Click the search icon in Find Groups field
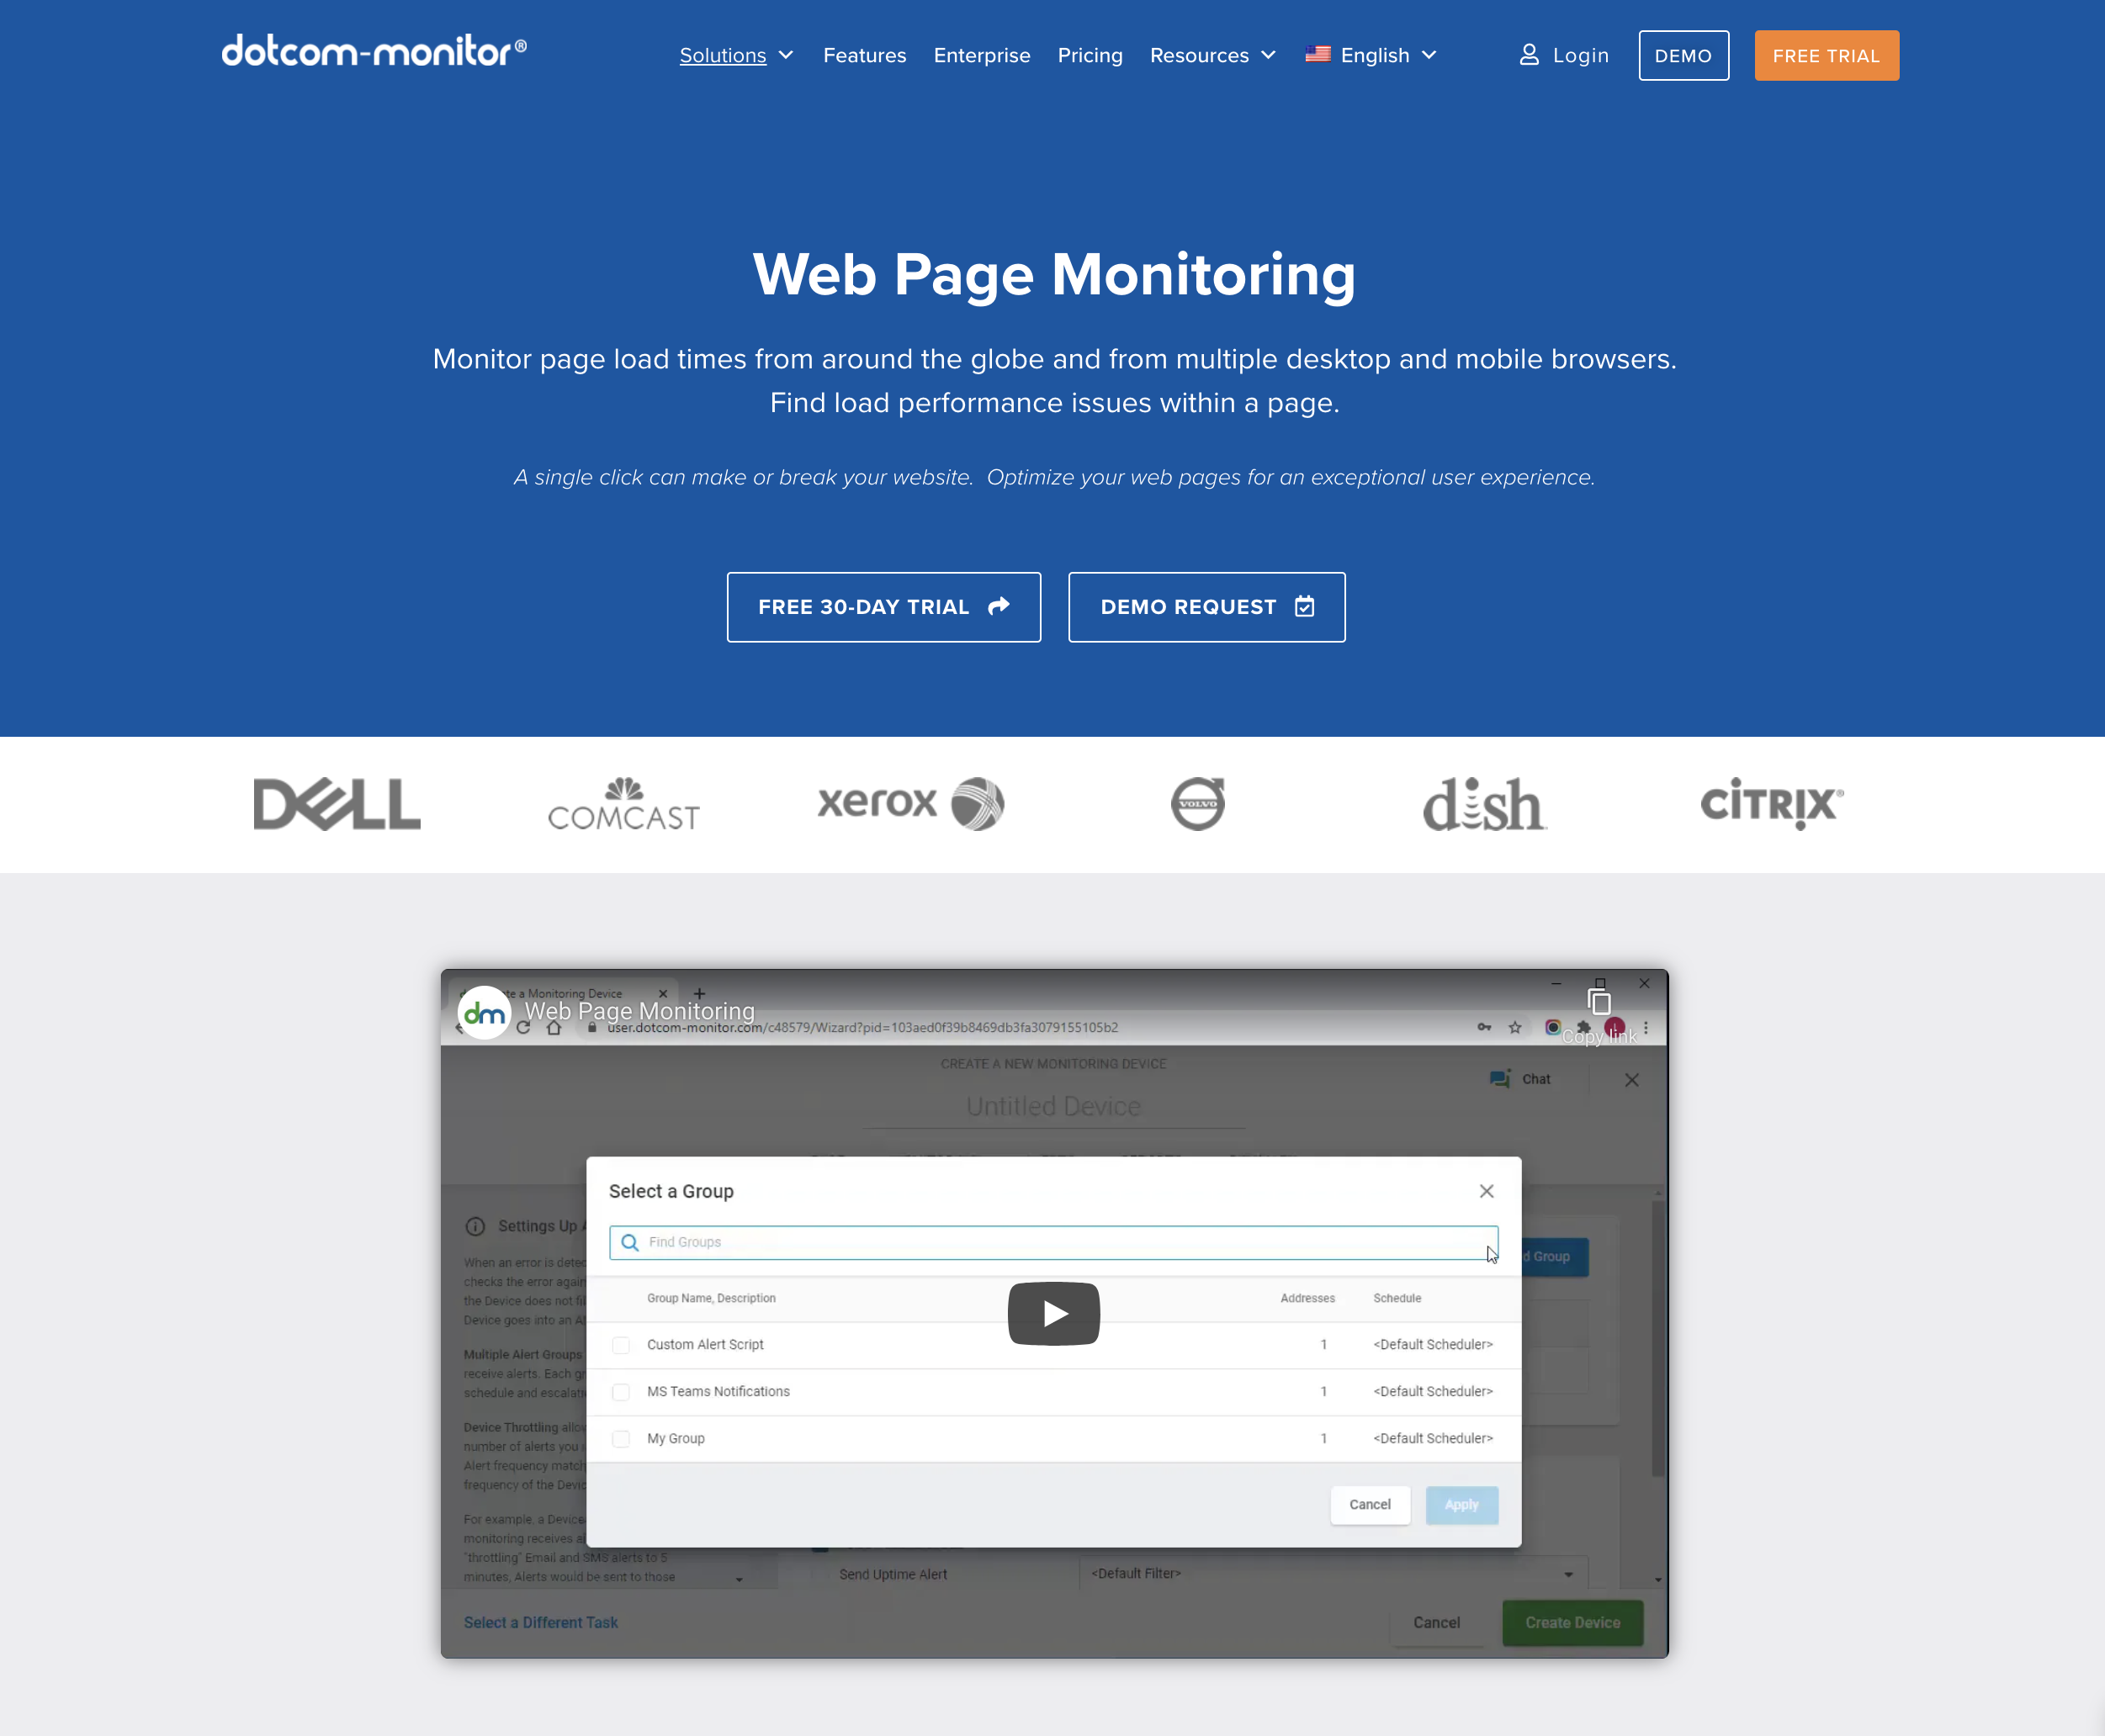 click(631, 1243)
